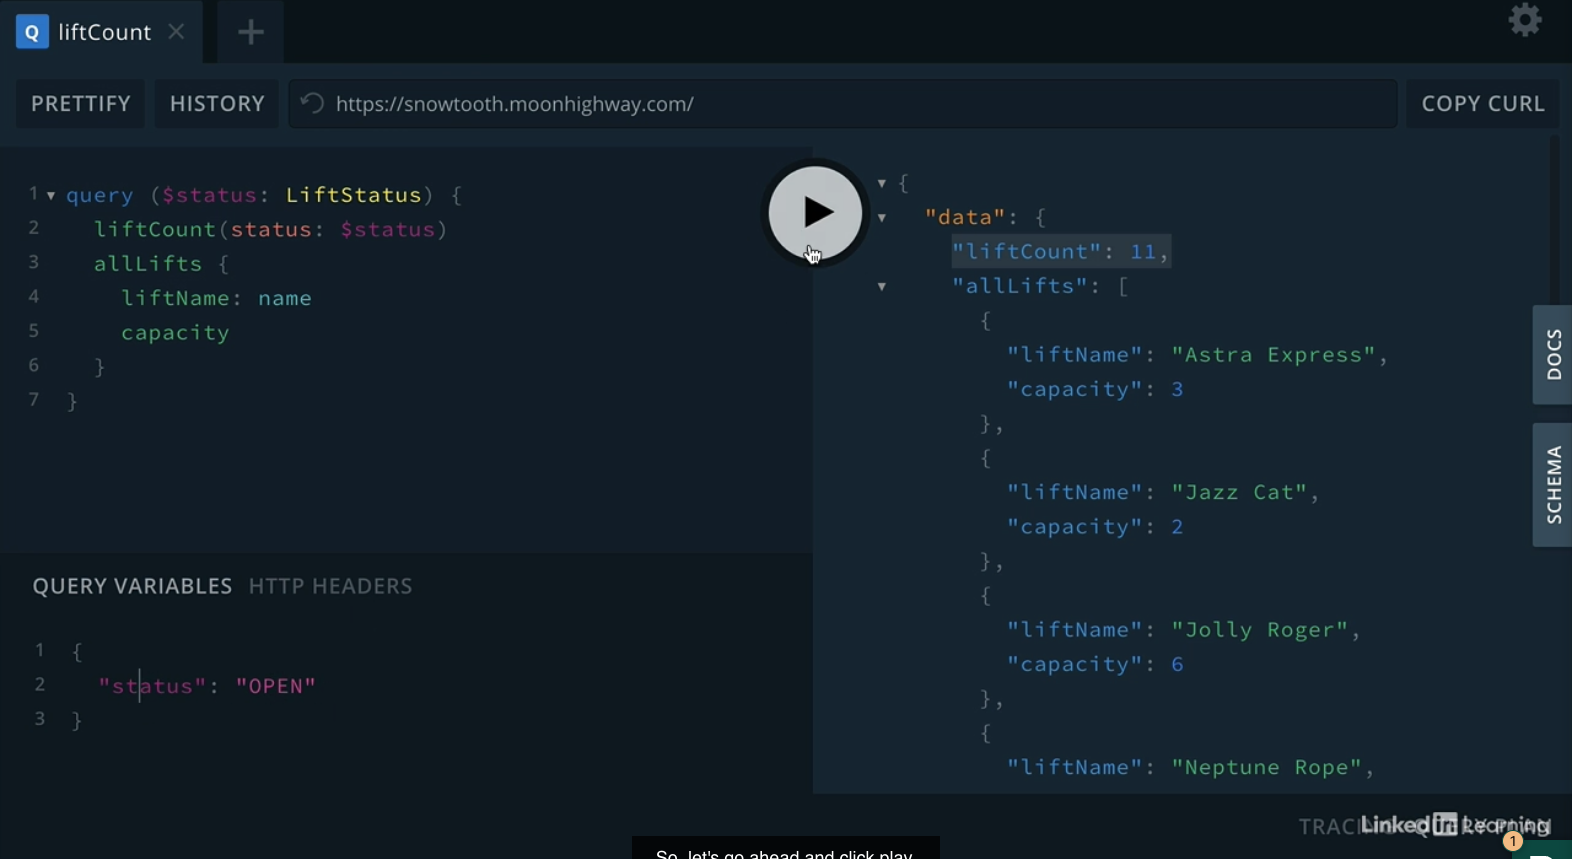Collapse the query fold arrow on line 1
This screenshot has height=859, width=1572.
[x=51, y=196]
